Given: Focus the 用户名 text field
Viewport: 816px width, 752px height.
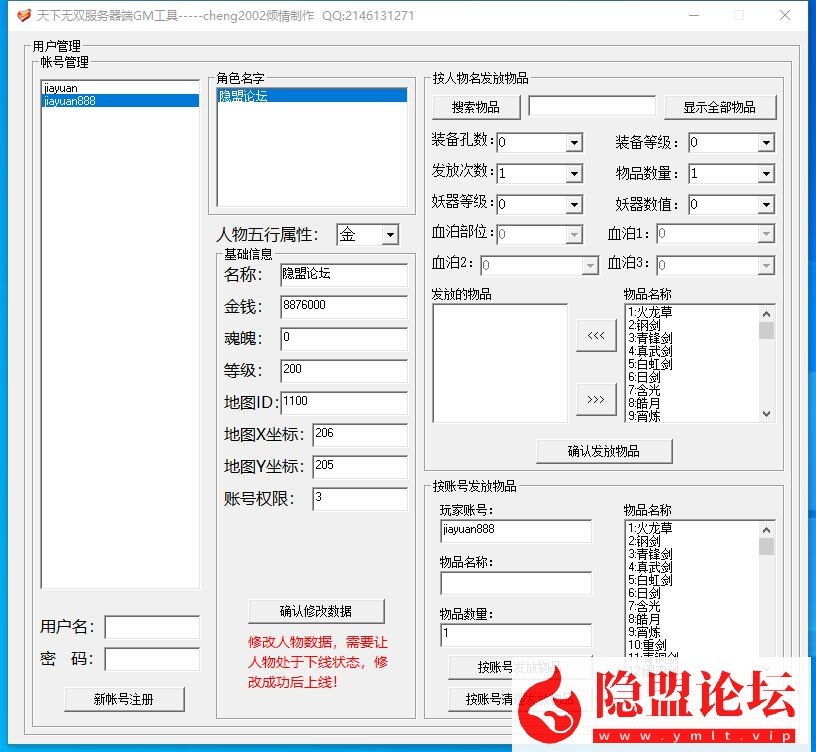Looking at the screenshot, I should pos(152,627).
